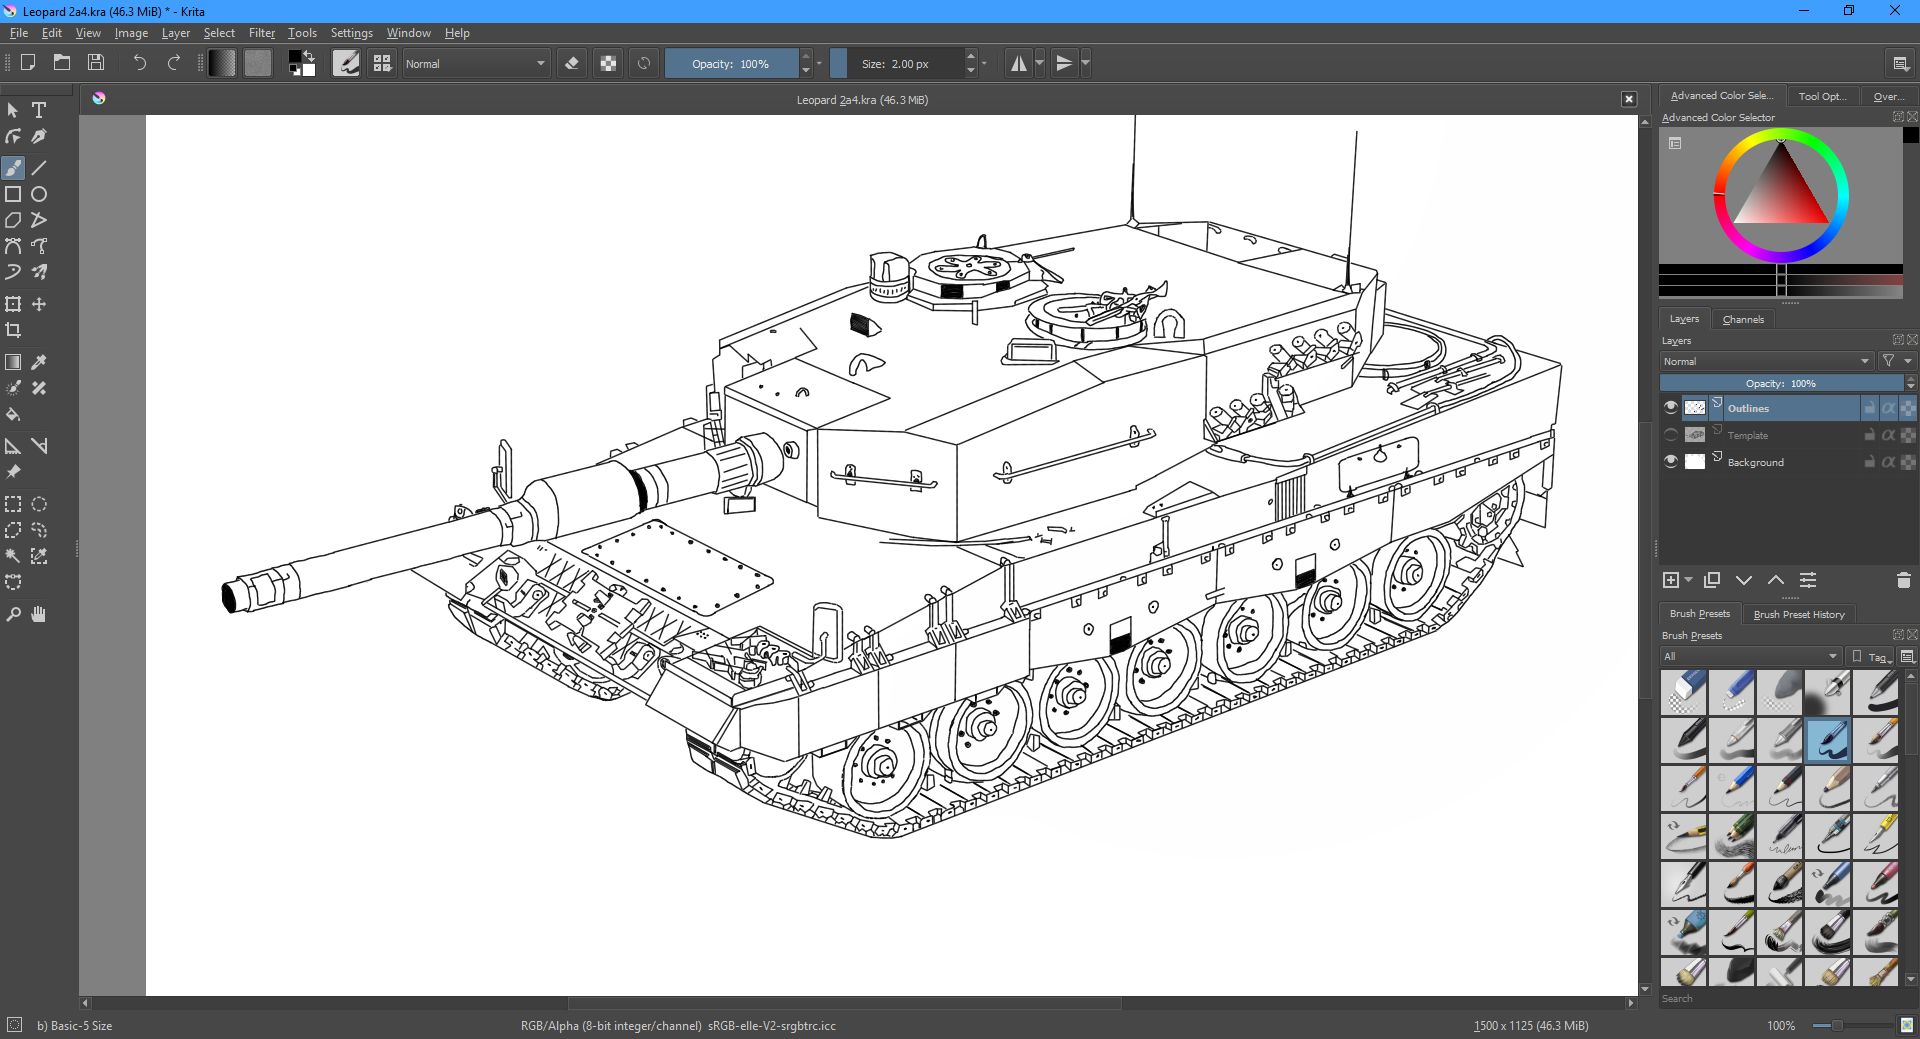Select the Text tool in toolbox

click(x=39, y=110)
